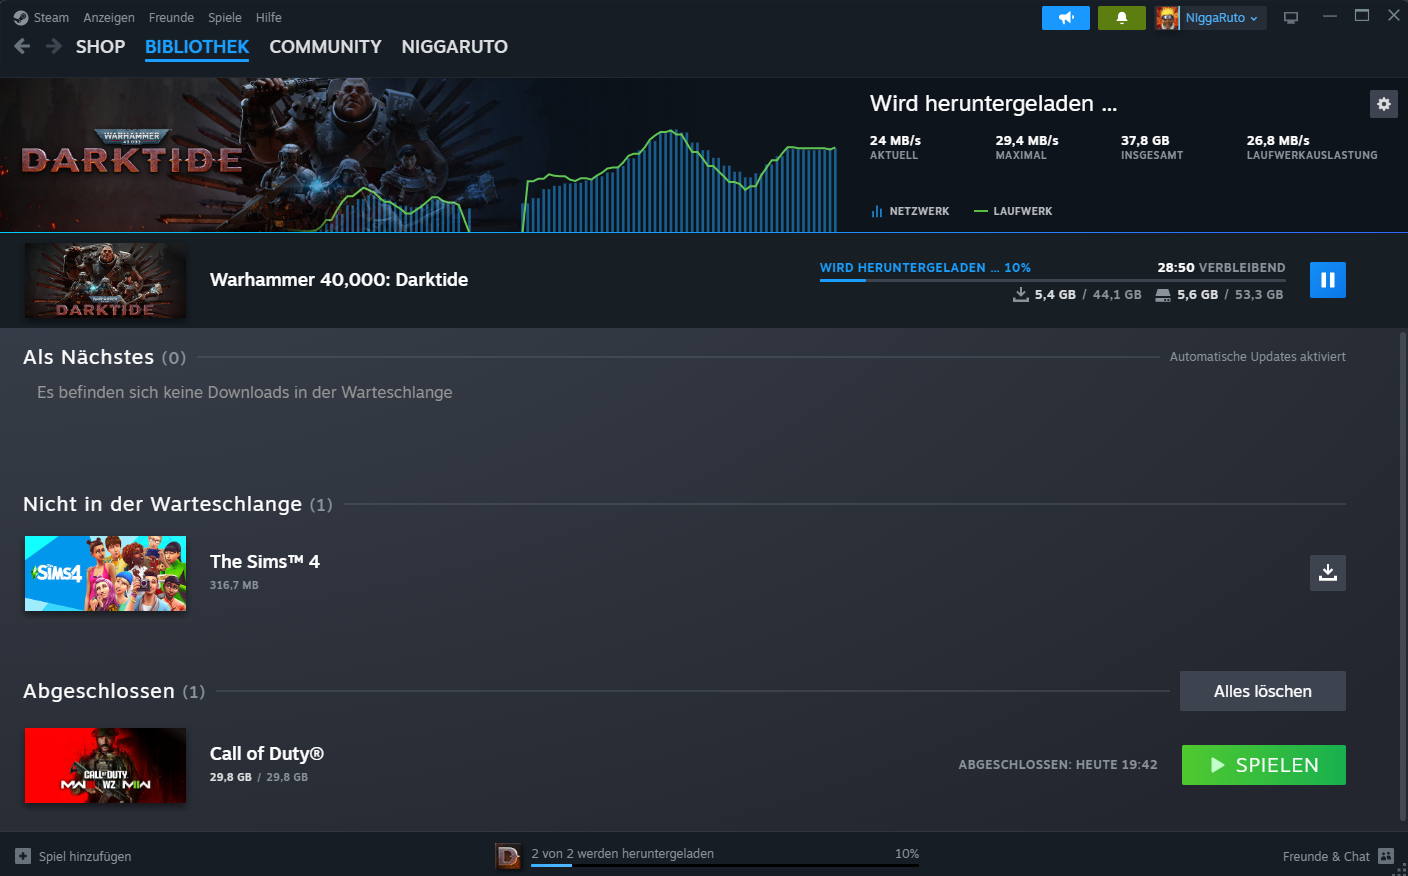Viewport: 1408px width, 876px height.
Task: Toggle the Laufwerk graph legend
Action: [1013, 211]
